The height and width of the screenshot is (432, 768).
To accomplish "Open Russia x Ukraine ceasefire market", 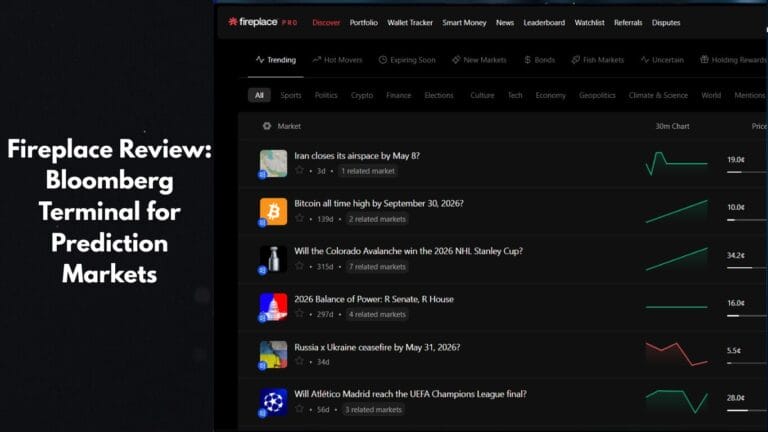I will (x=377, y=347).
